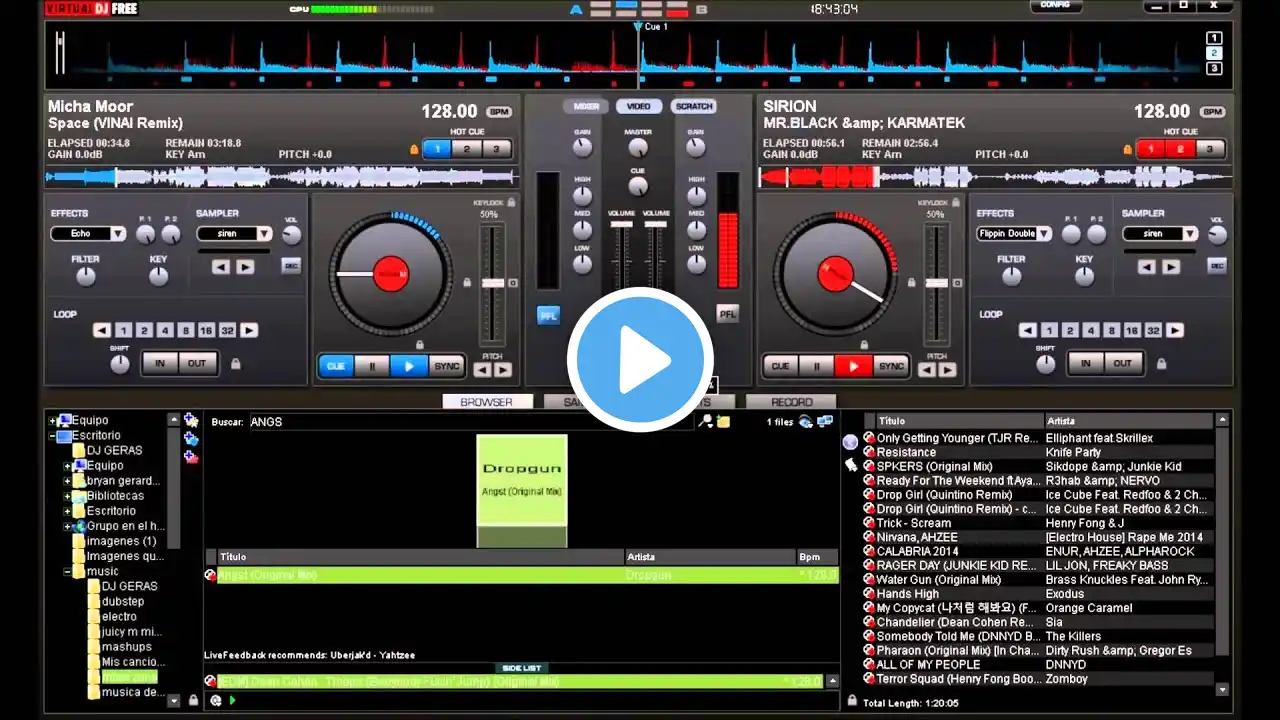Screen dimensions: 1280x720
Task: Open the right deck siren sampler dropdown
Action: click(x=1190, y=234)
